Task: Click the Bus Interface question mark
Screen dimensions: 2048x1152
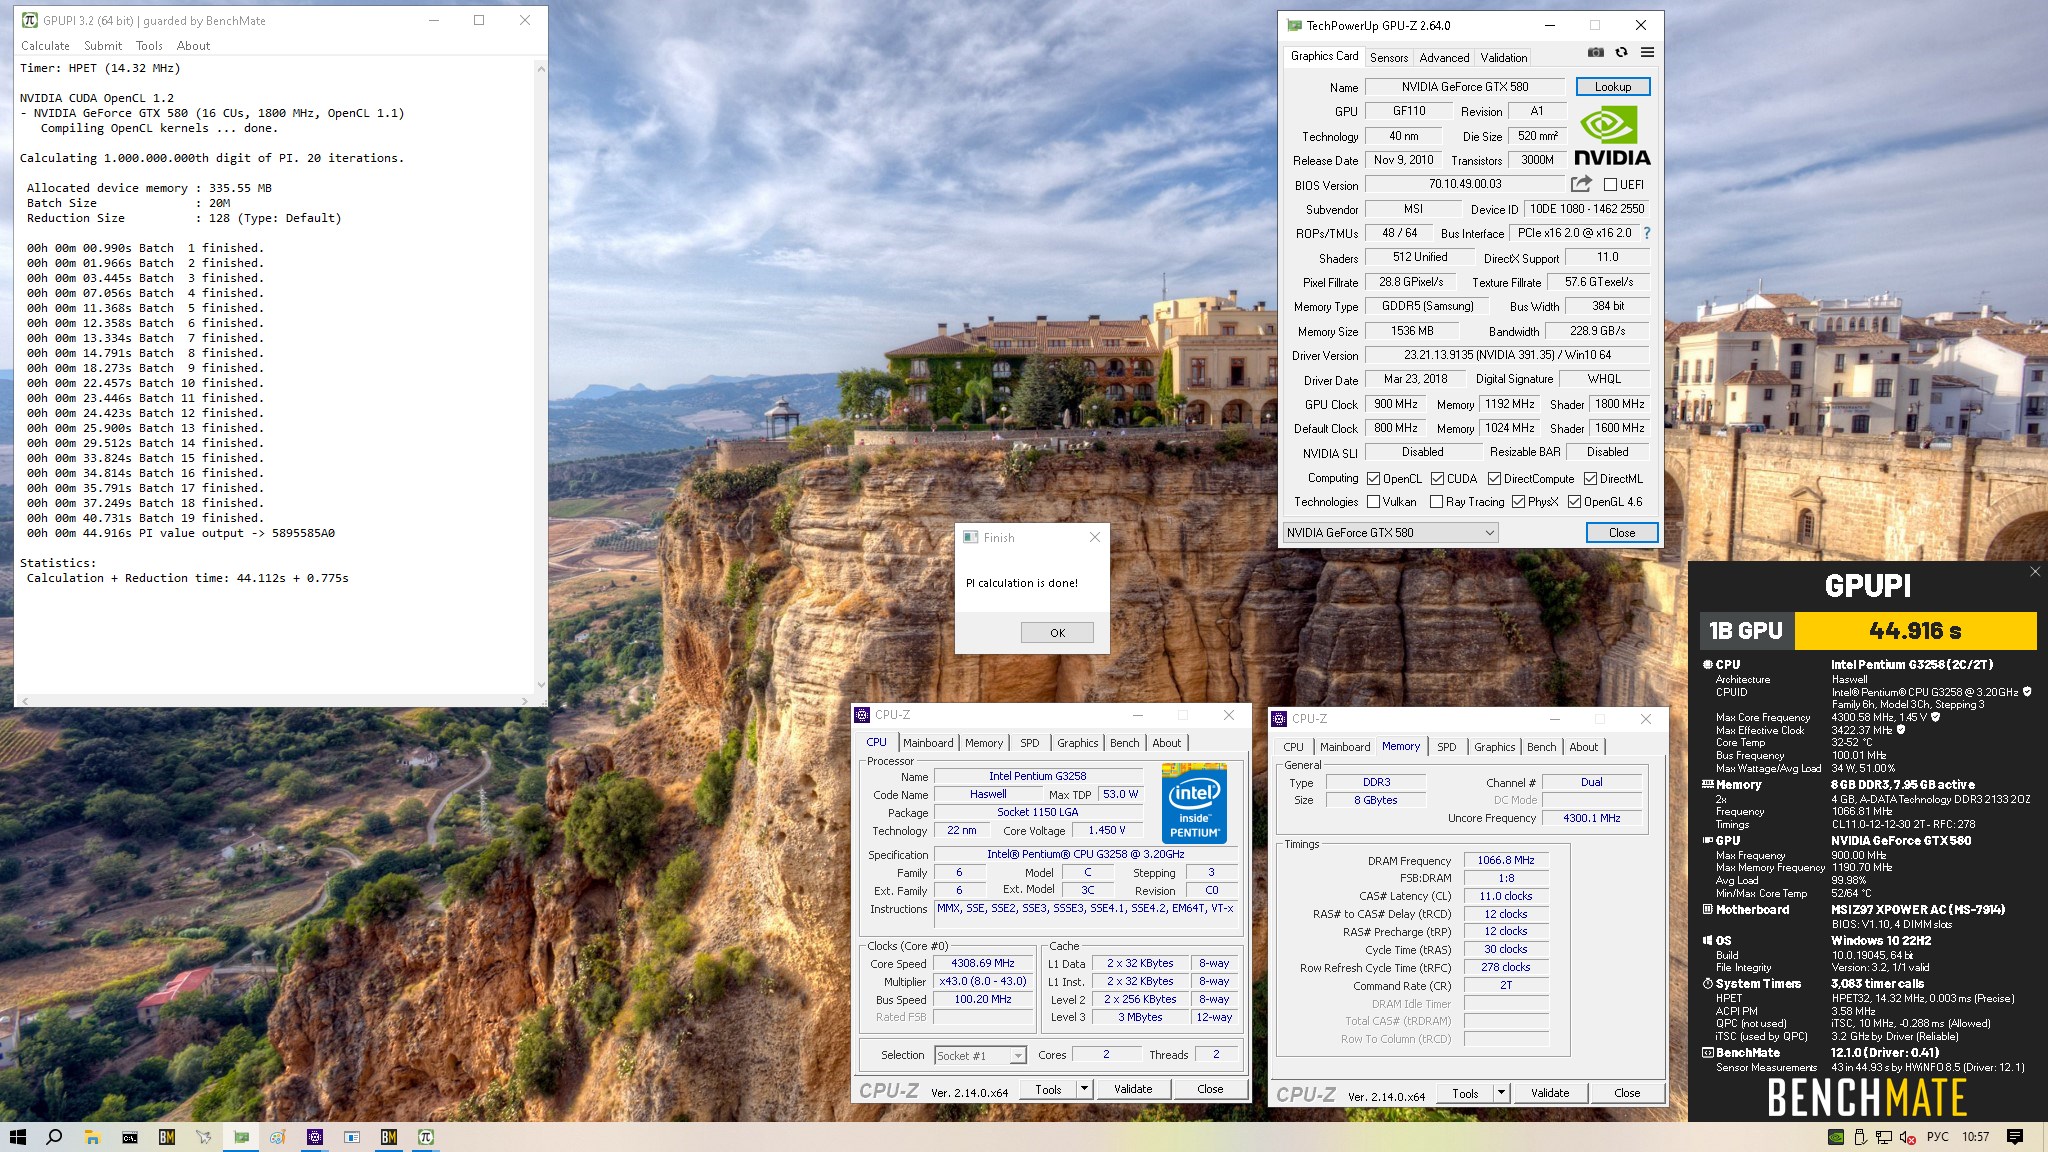Action: pos(1646,233)
